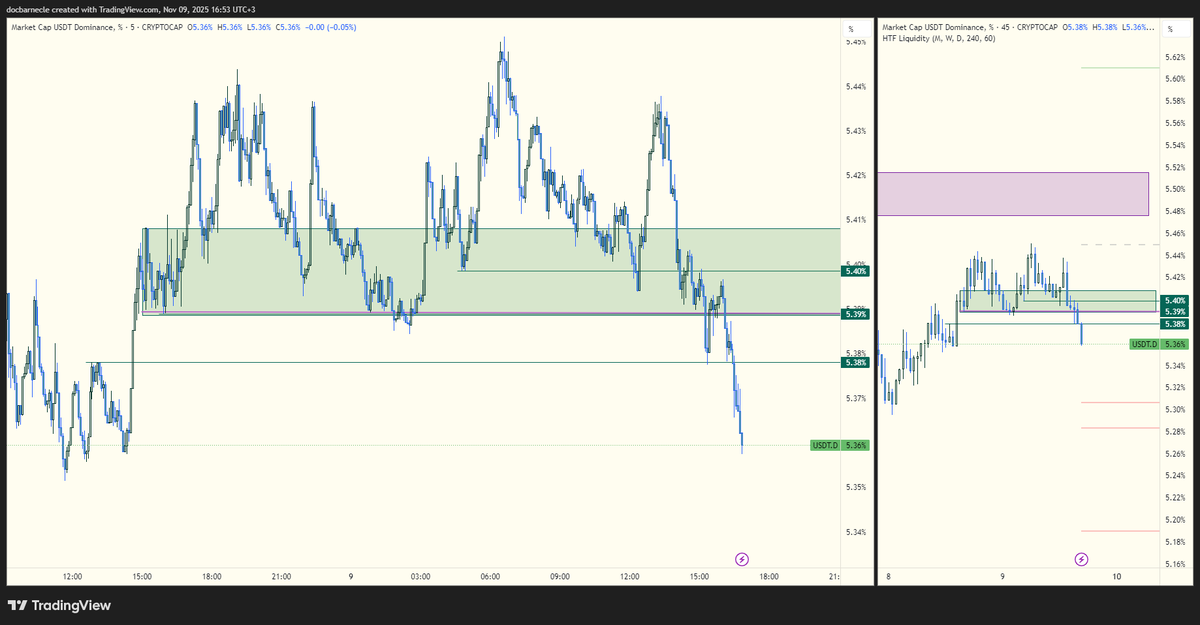This screenshot has height=625, width=1200.
Task: Select the 5.39% line label on the 5-minute chart axis
Action: pyautogui.click(x=856, y=314)
